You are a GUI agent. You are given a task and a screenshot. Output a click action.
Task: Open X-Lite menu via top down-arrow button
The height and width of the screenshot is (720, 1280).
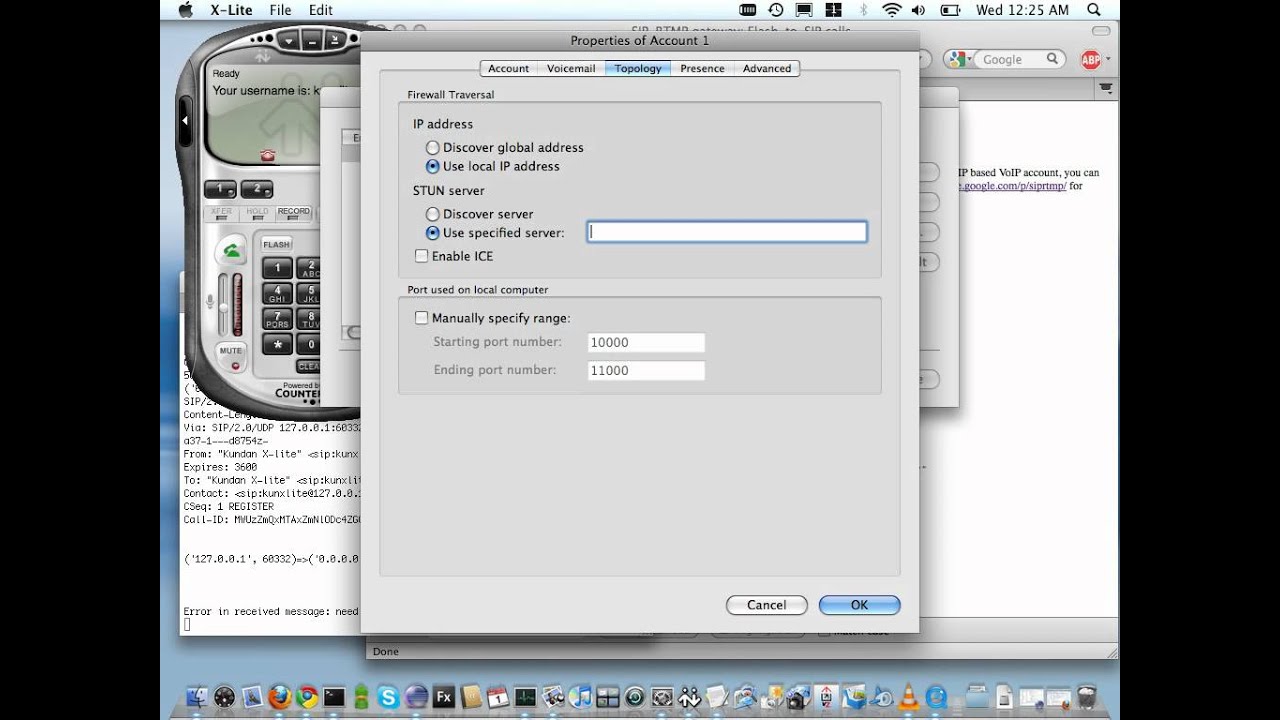(288, 41)
